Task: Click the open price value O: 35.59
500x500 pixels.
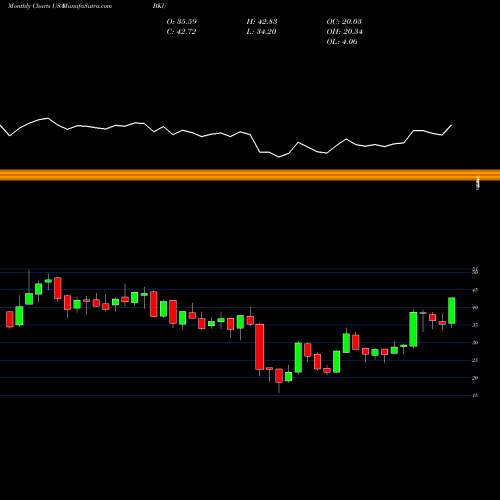Action: (x=182, y=22)
